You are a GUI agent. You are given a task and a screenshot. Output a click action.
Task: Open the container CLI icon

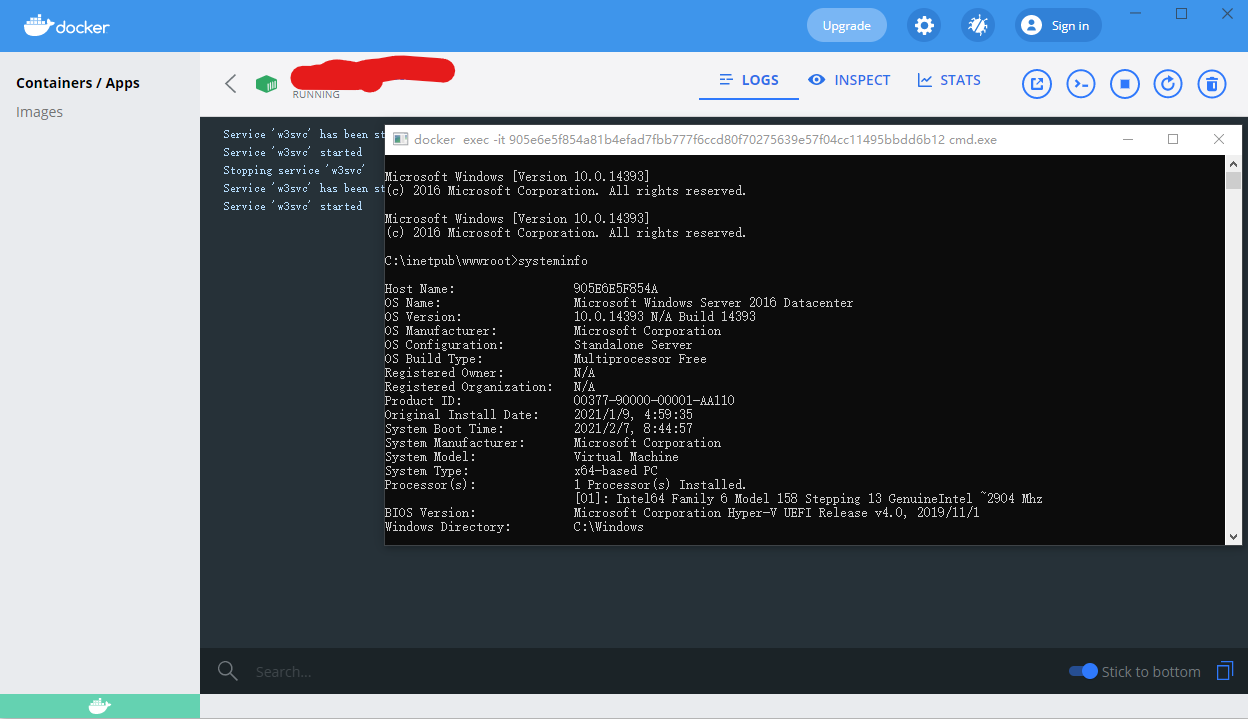coord(1081,84)
